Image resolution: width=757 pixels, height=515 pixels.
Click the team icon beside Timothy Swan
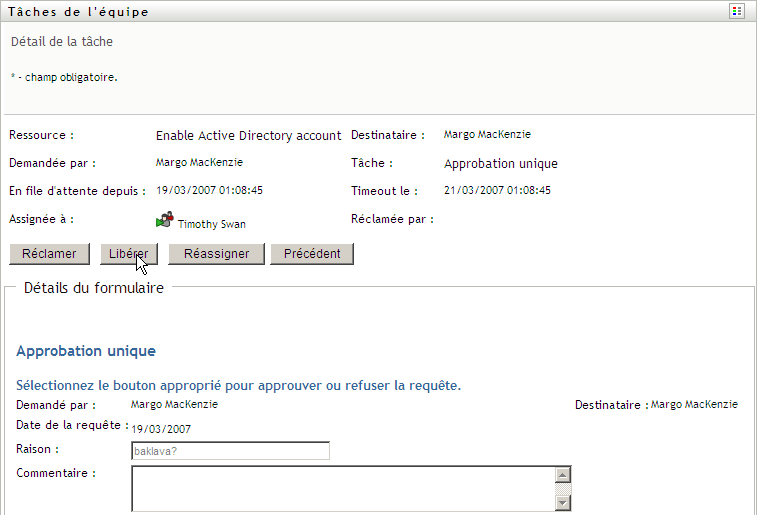165,220
